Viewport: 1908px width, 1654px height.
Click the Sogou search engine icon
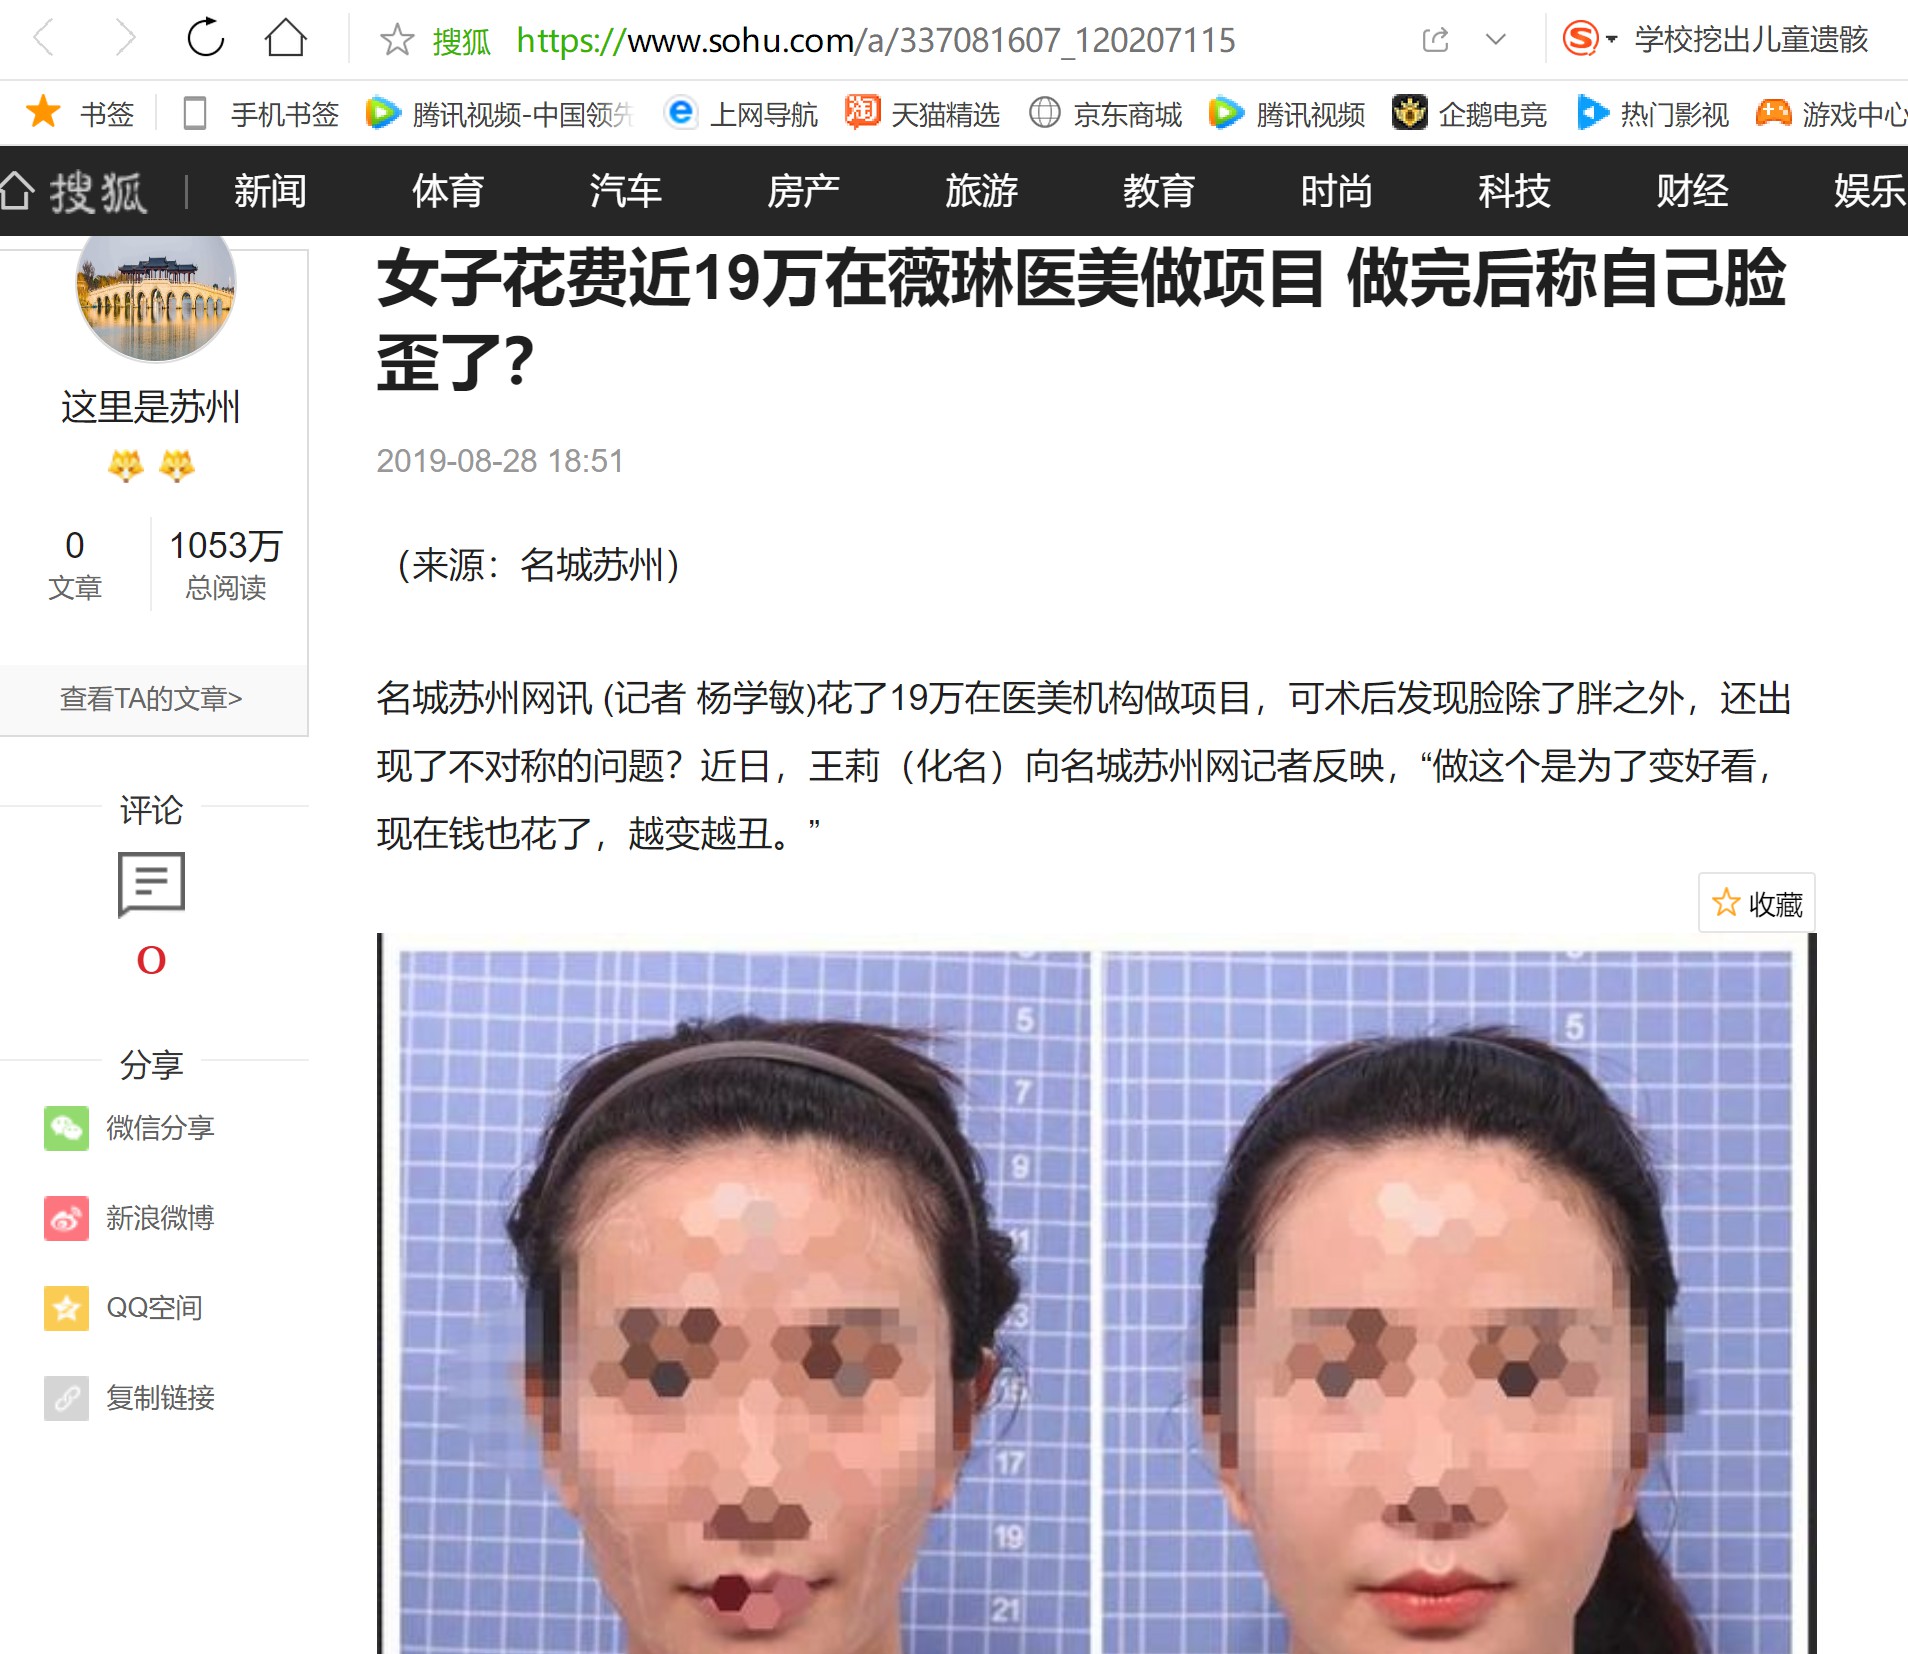pyautogui.click(x=1581, y=39)
